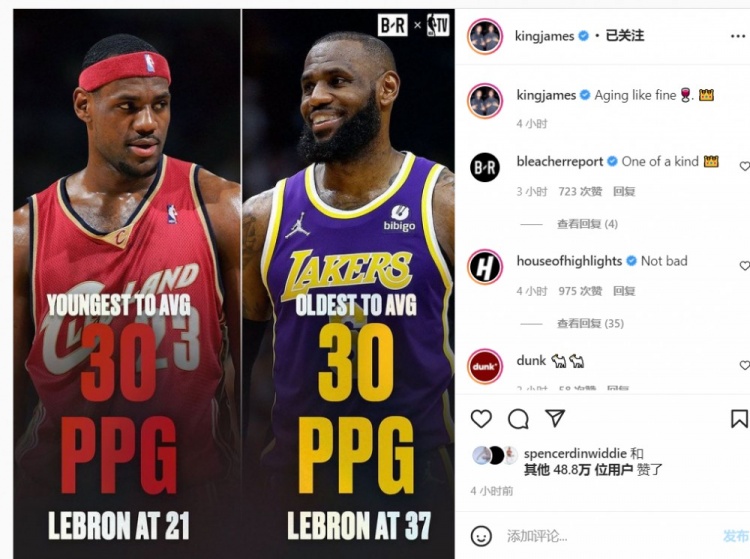Image resolution: width=750 pixels, height=559 pixels.
Task: Share post via paper plane icon
Action: click(x=555, y=418)
